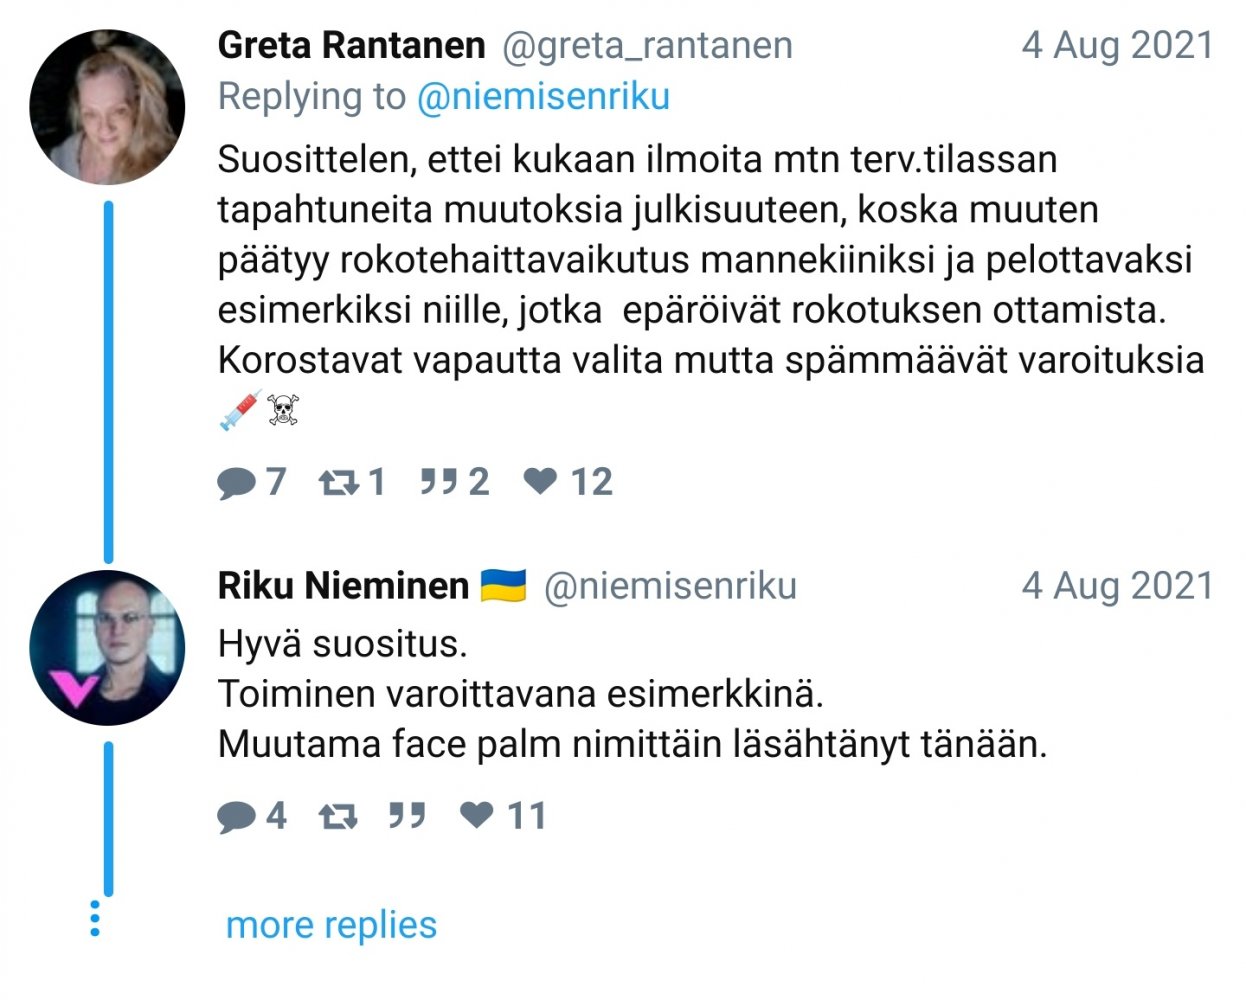Click reply icon on Greta Rantanen's tweet
The image size is (1246, 1000).
tap(236, 483)
